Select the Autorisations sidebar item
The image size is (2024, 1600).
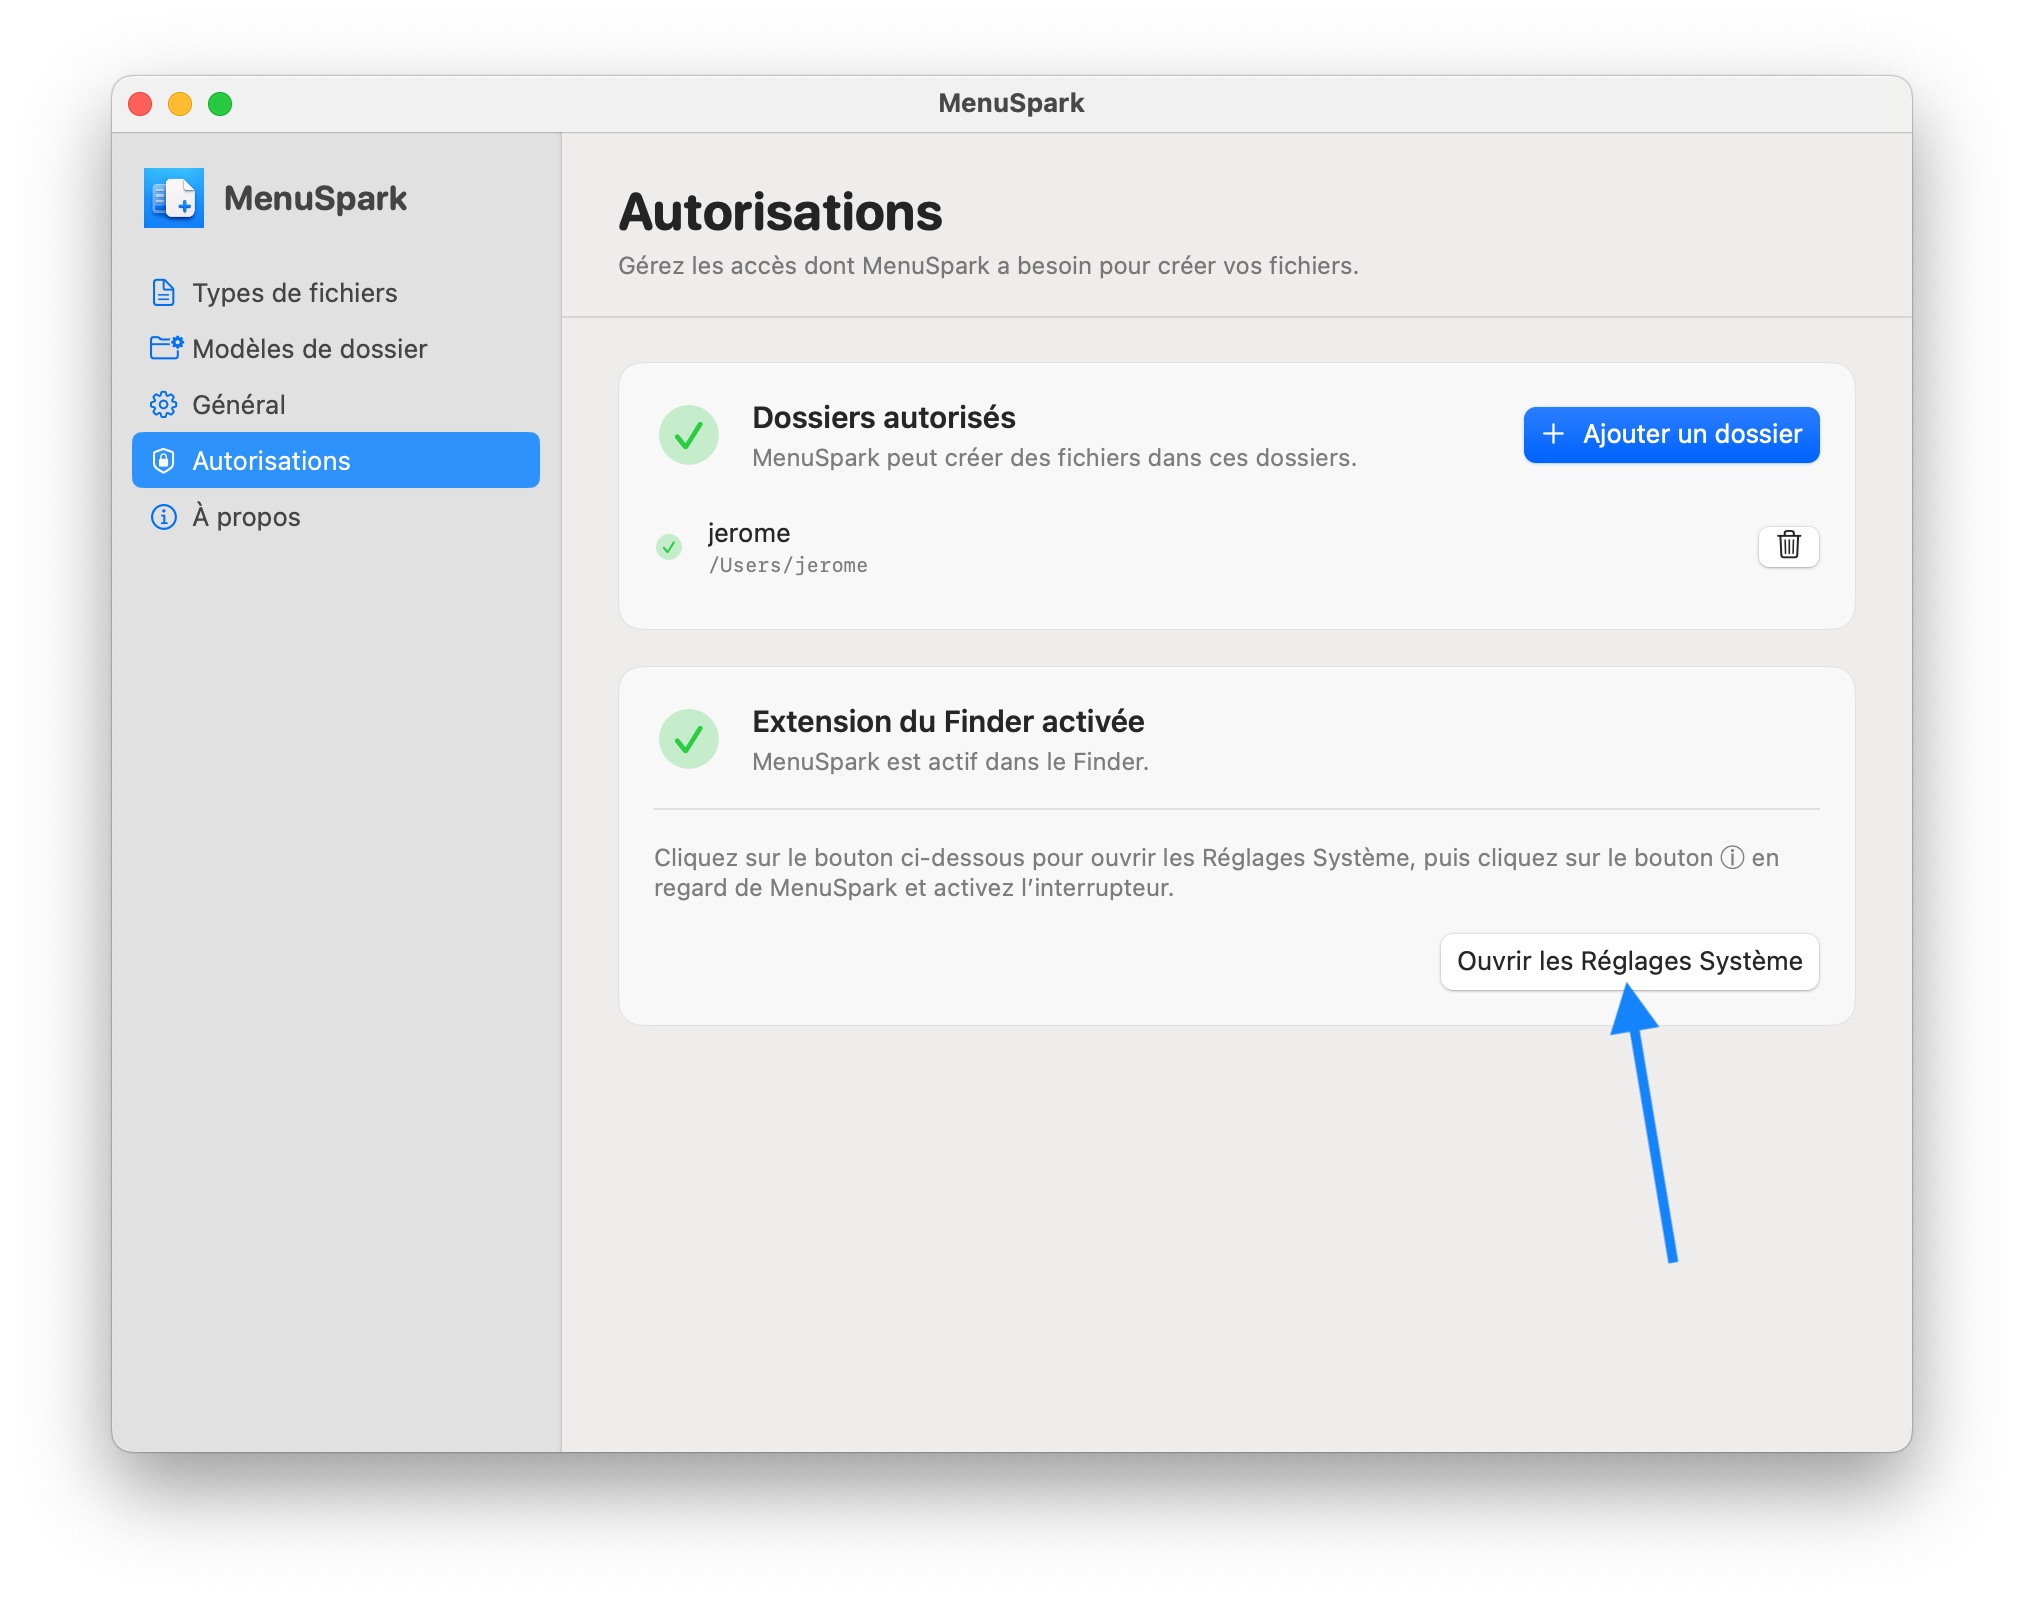[336, 460]
